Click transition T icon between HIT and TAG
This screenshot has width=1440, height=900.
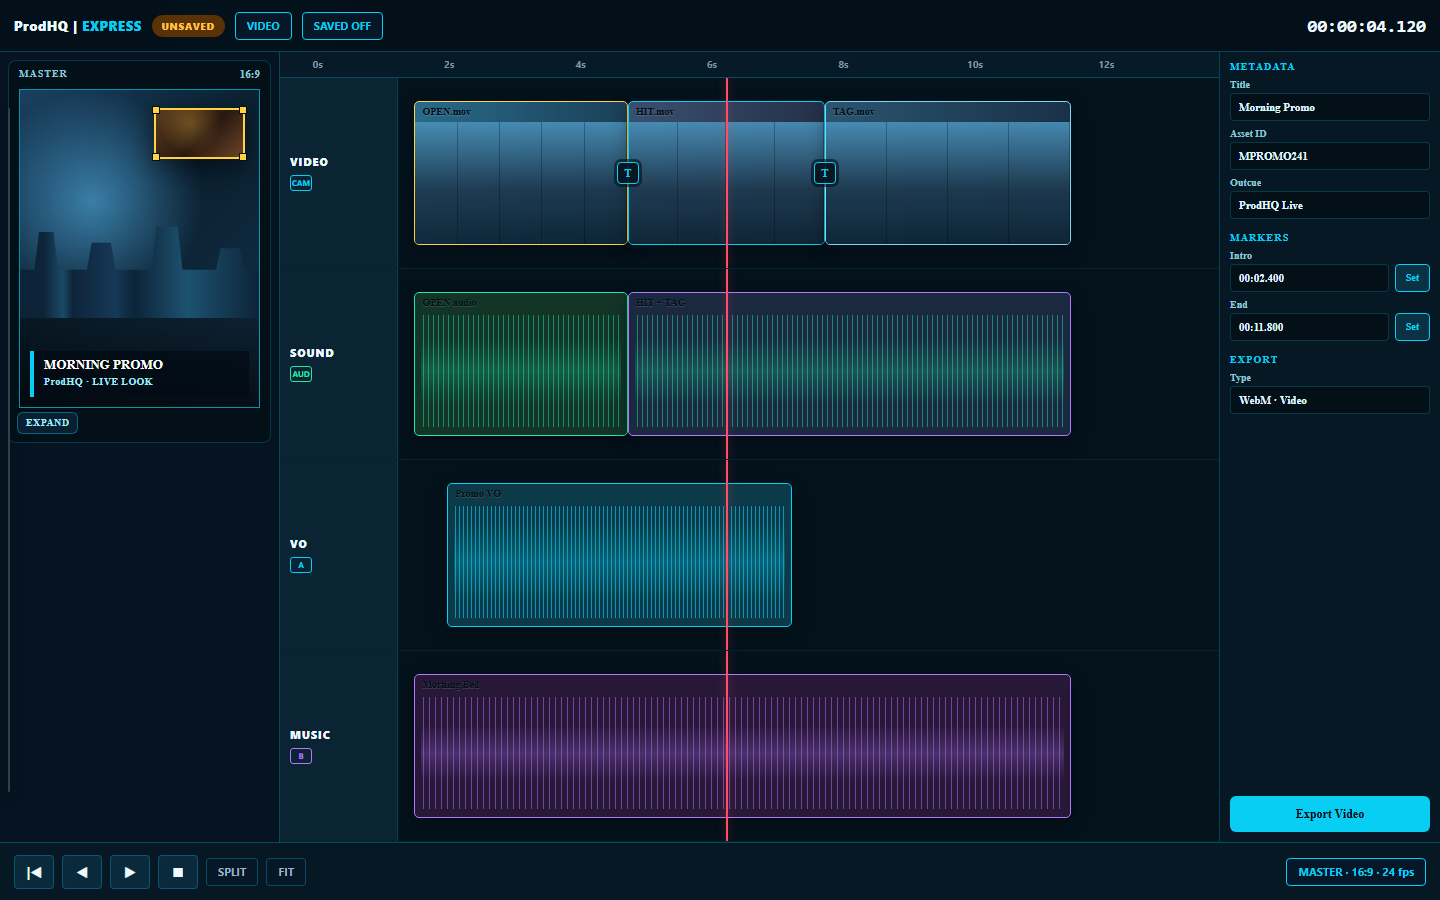click(825, 173)
